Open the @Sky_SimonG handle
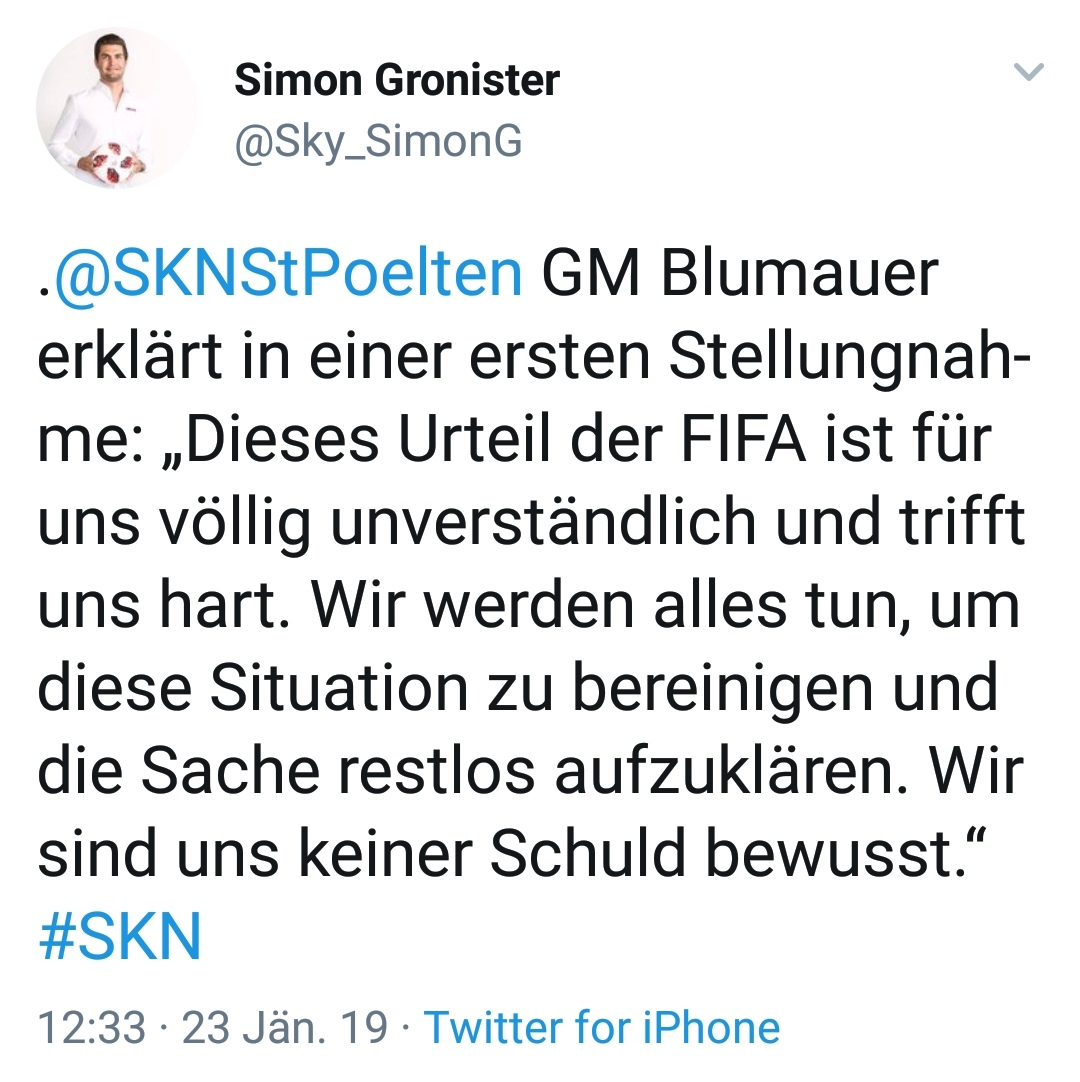This screenshot has height=1082, width=1080. click(x=378, y=142)
